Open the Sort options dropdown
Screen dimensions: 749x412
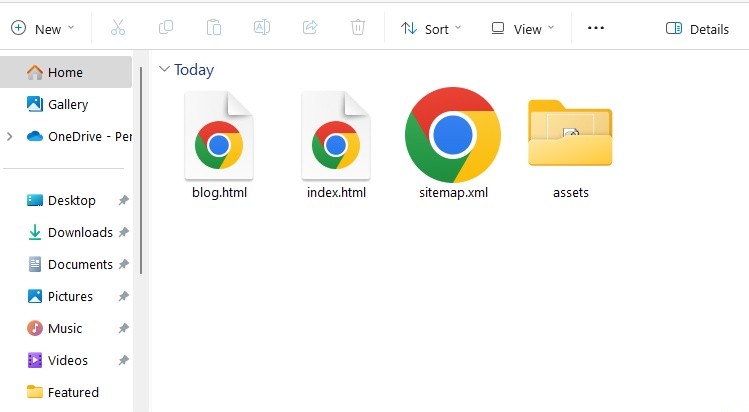(x=431, y=29)
